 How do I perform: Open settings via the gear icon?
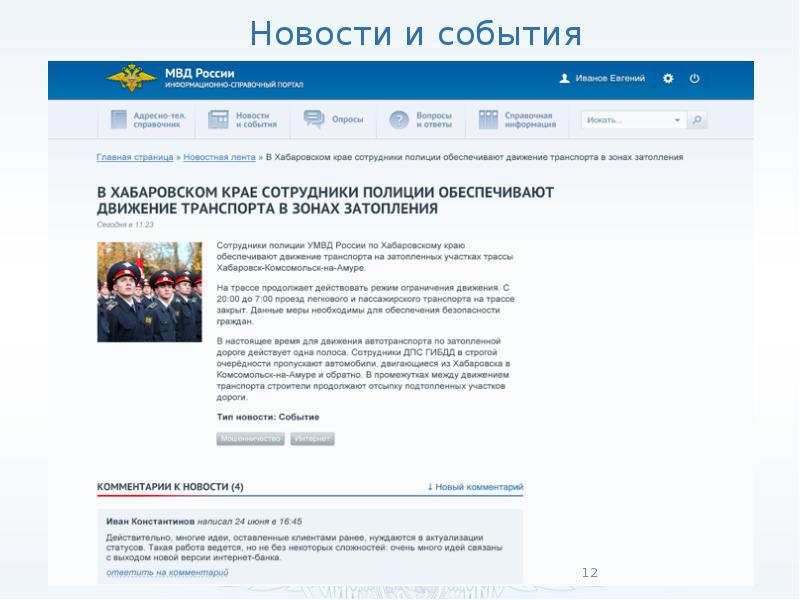pos(668,79)
